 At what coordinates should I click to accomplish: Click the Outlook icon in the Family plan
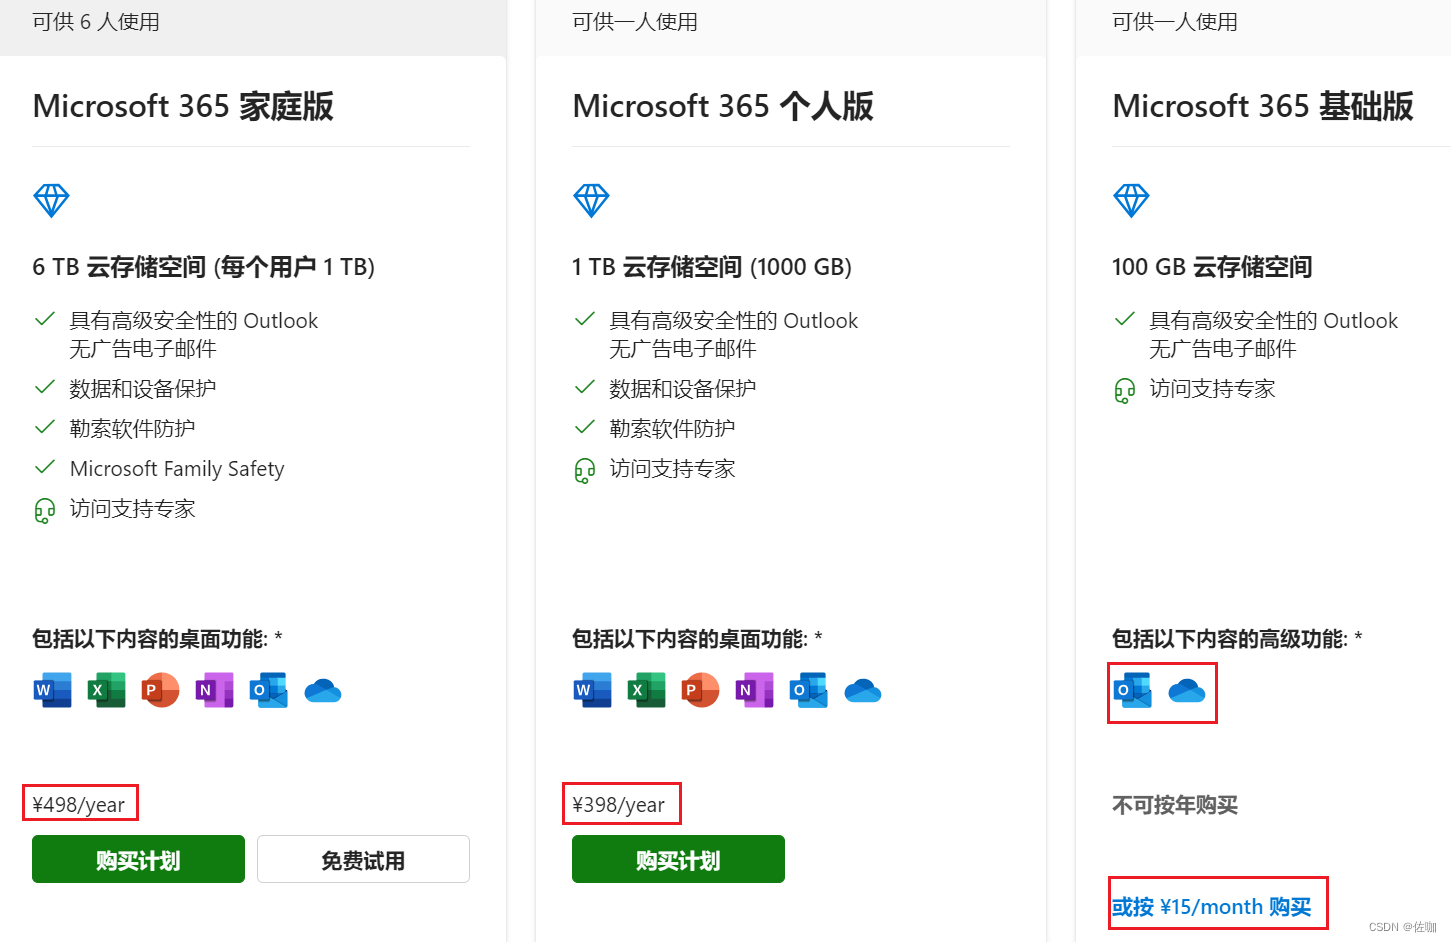(x=268, y=690)
